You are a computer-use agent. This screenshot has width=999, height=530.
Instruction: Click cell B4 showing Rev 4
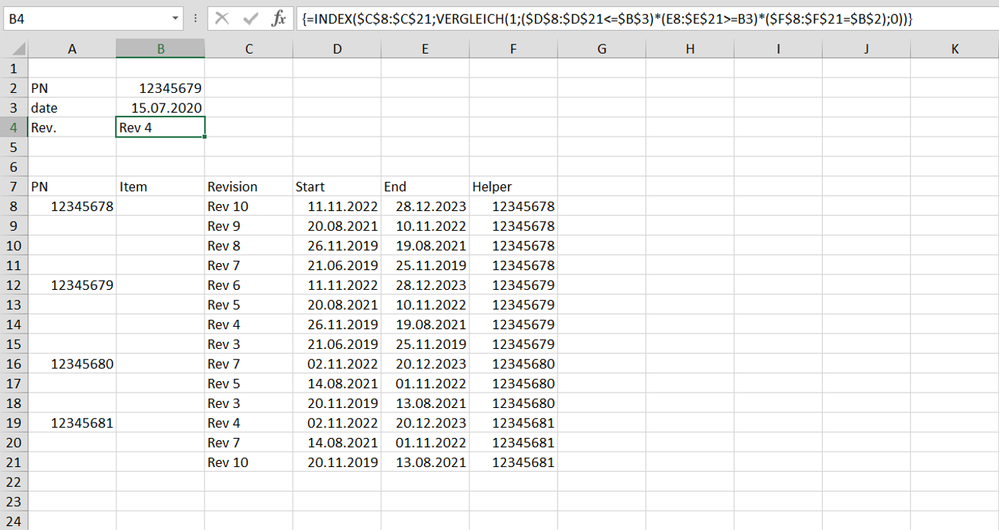point(161,127)
